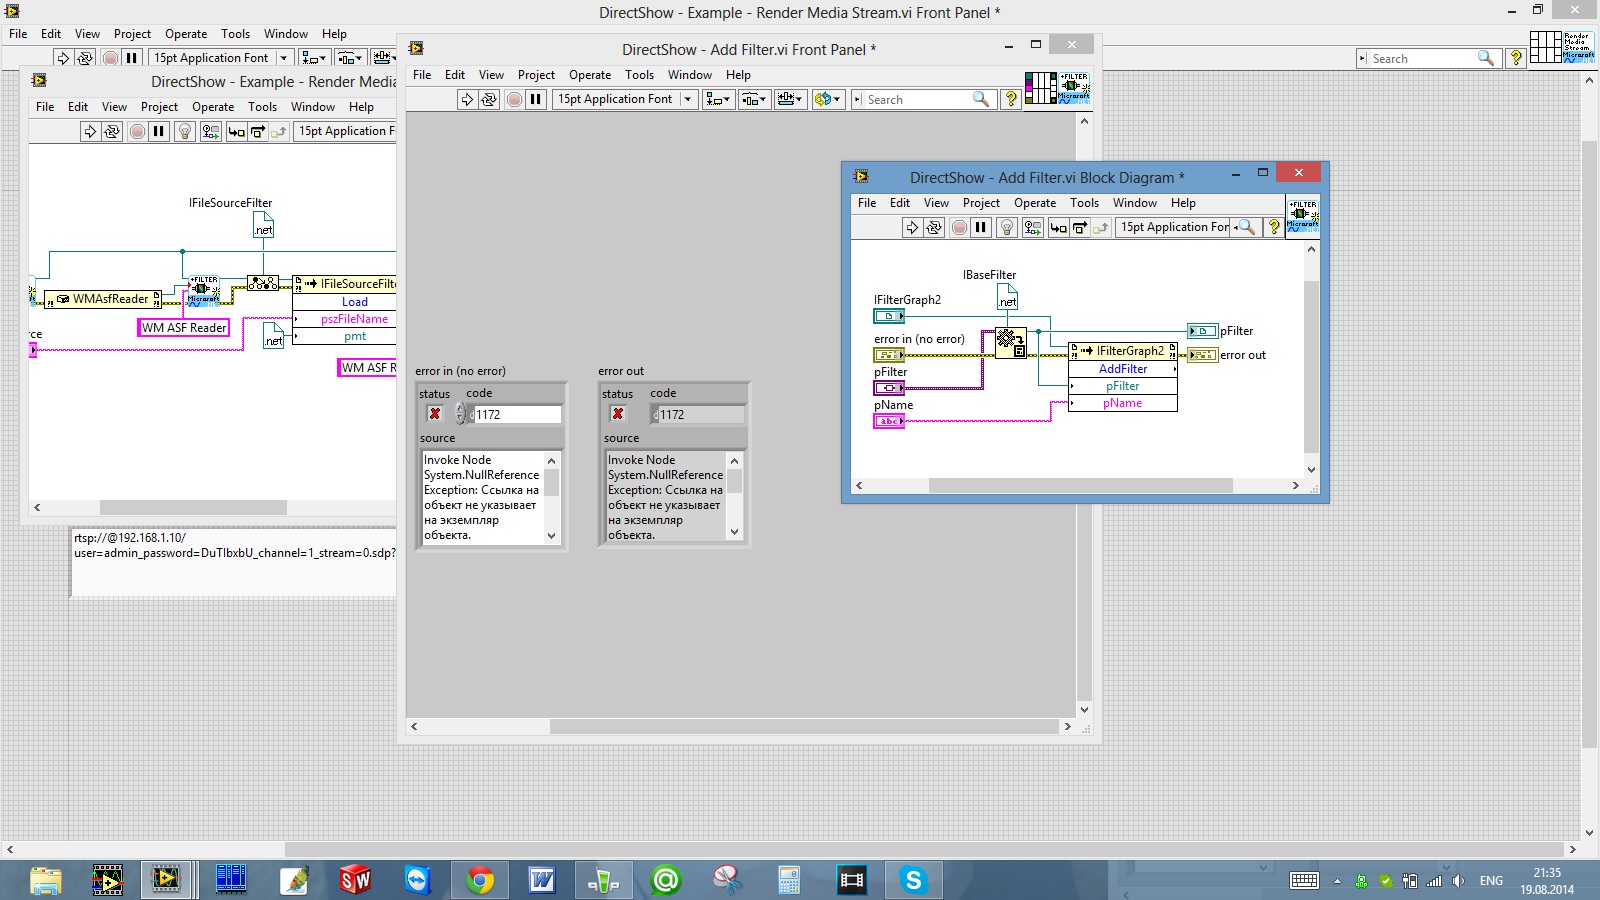1600x900 pixels.
Task: Click AddFilter method on IFilterGraph2 invoke node
Action: click(1123, 369)
